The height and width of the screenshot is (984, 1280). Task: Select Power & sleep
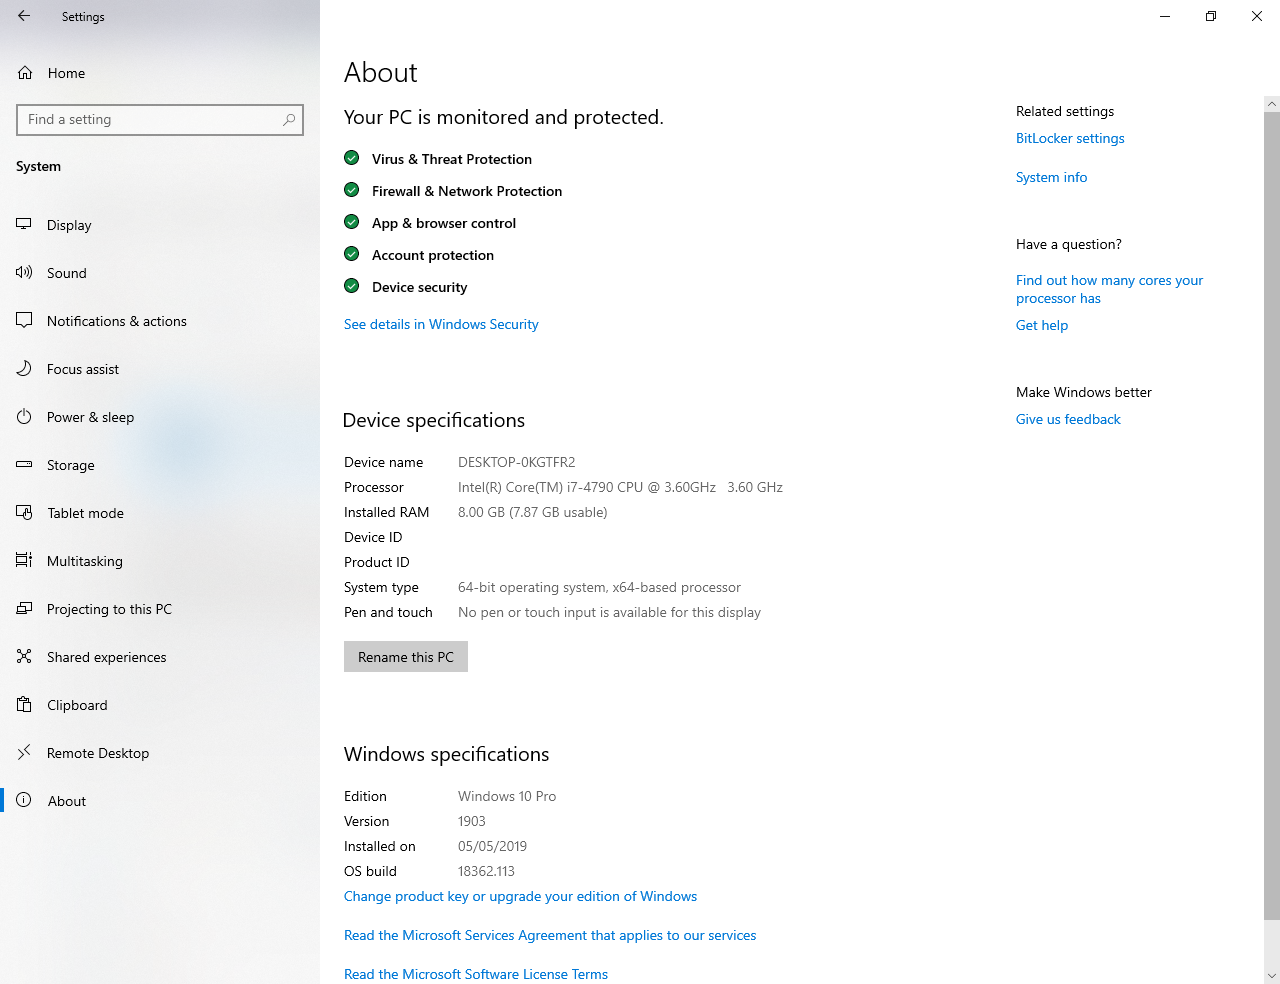160,417
